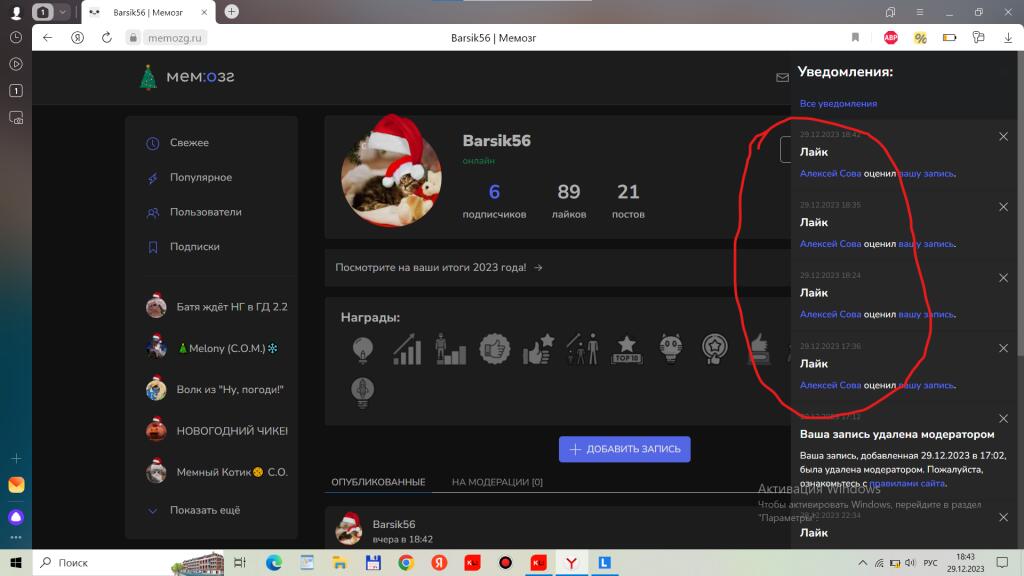Switch to the НА МОДЕРАЦИИ tab
The width and height of the screenshot is (1024, 576).
pos(497,482)
